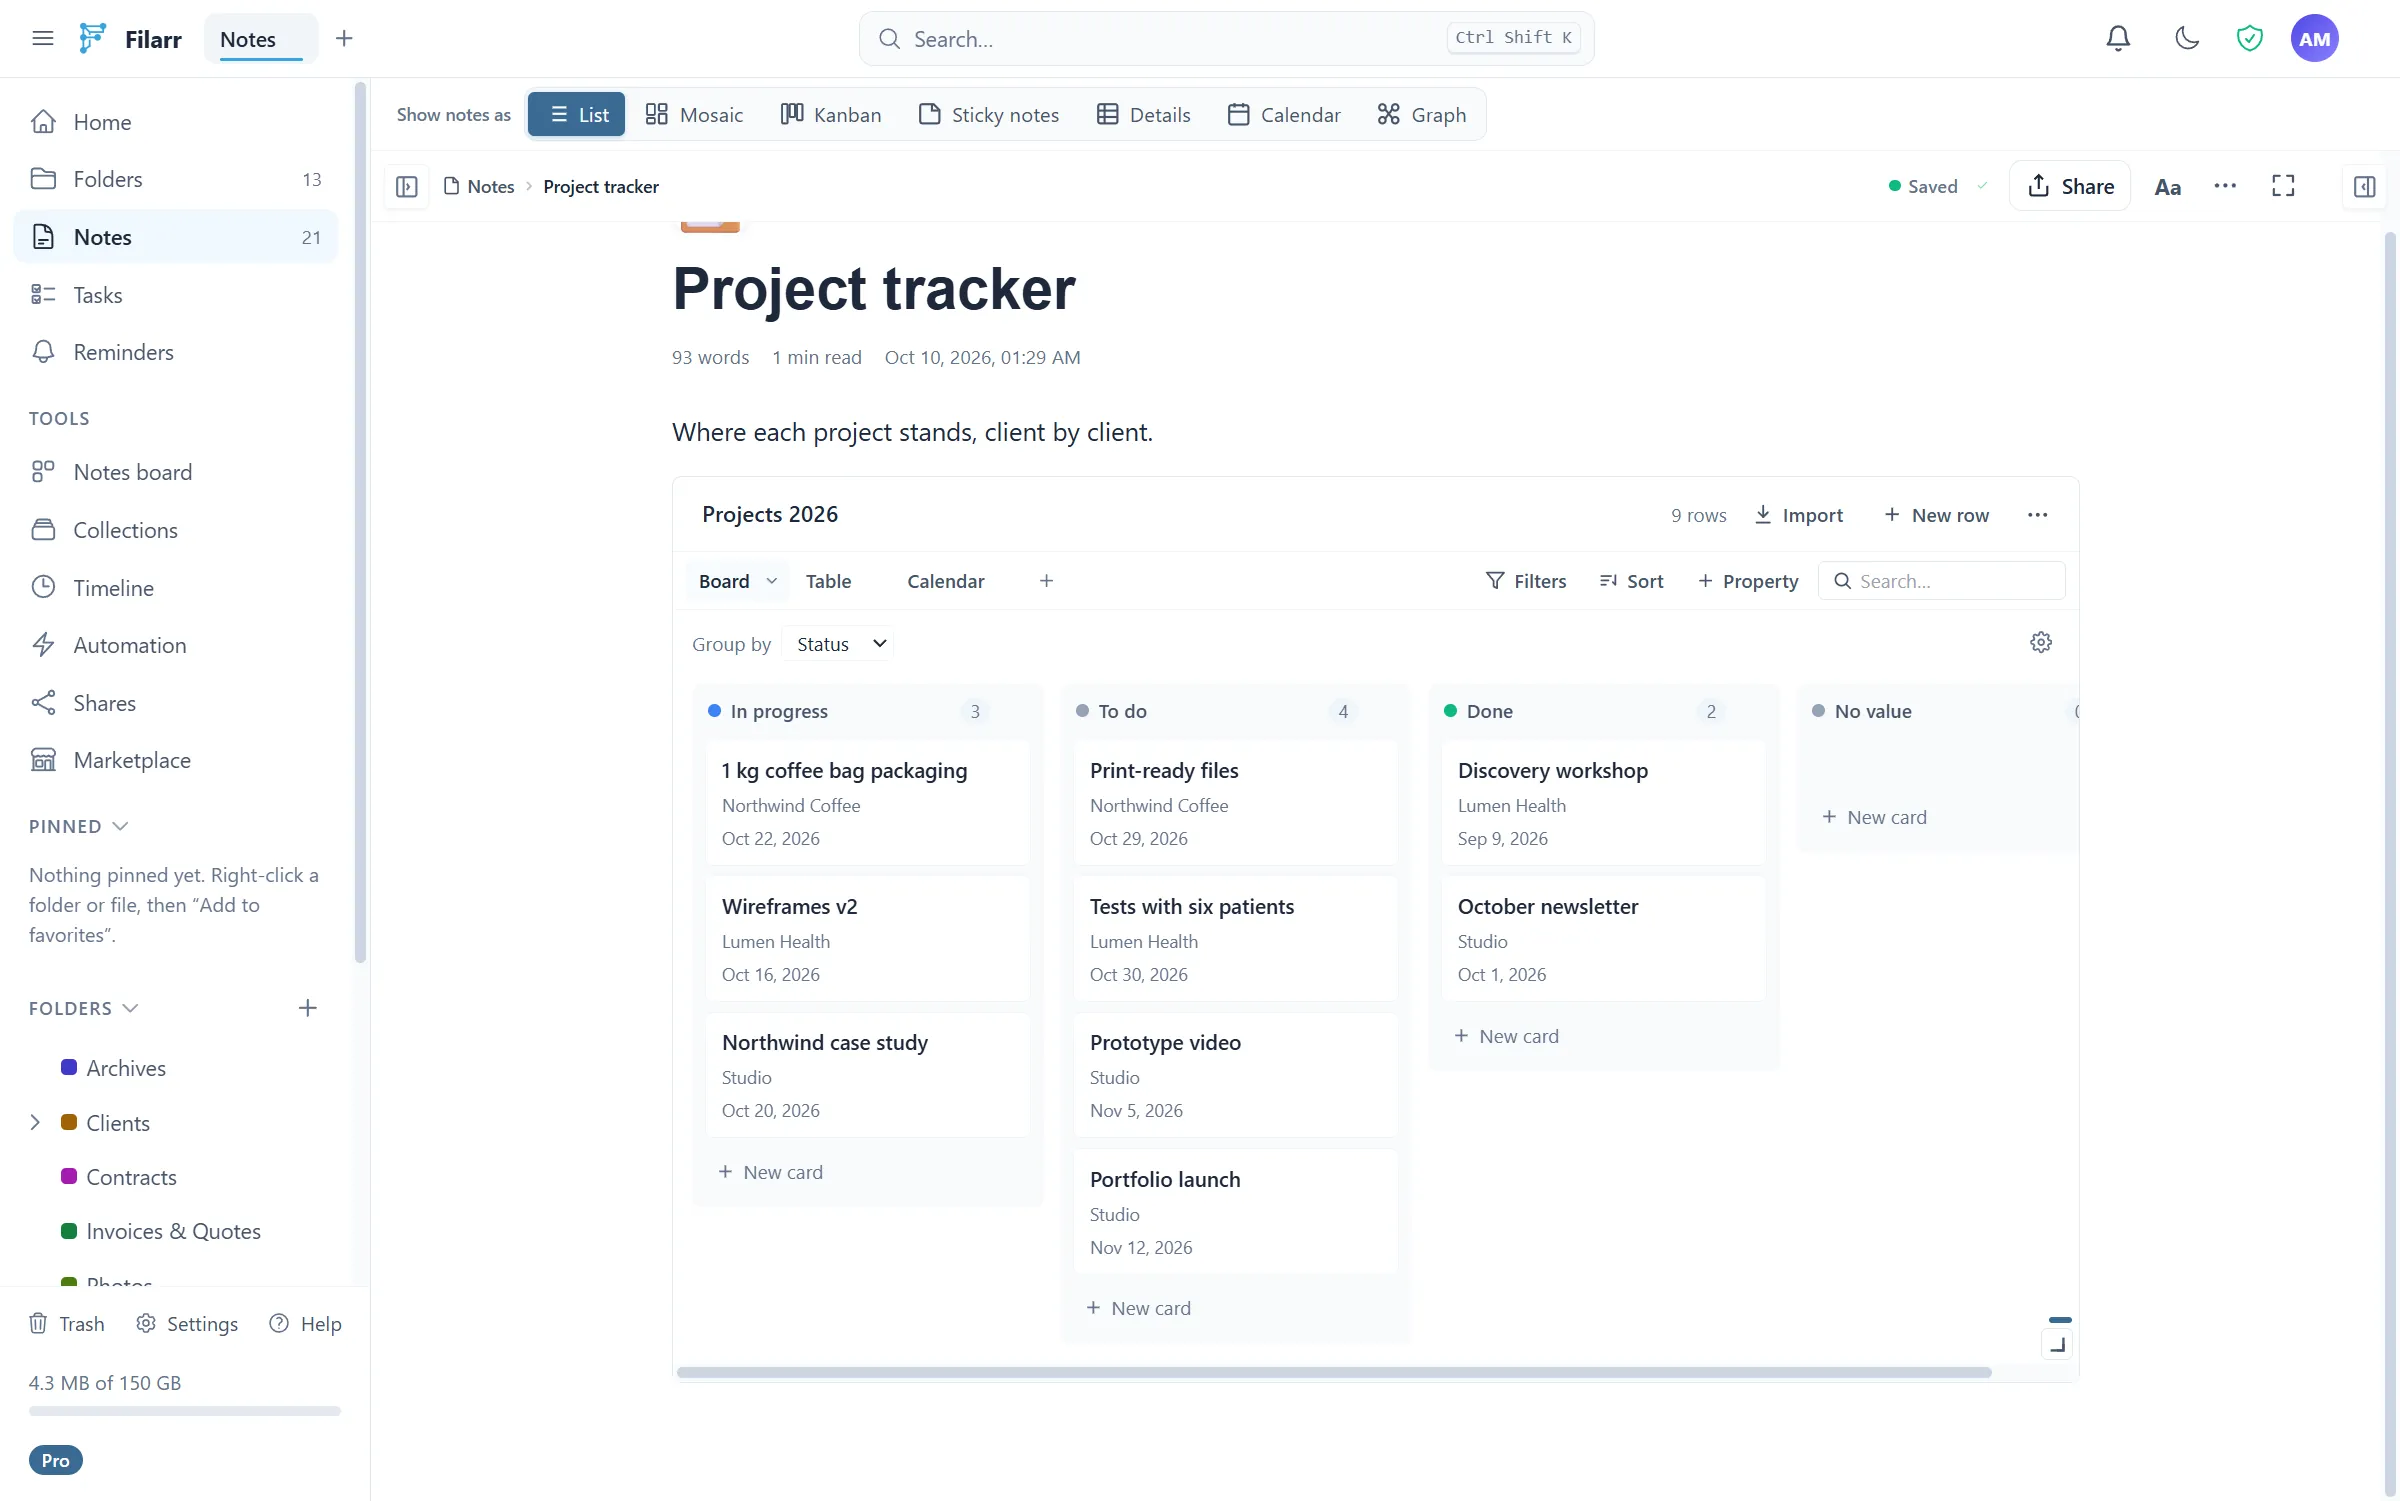This screenshot has height=1501, width=2400.
Task: Click the board horizontal scrollbar
Action: pos(1334,1373)
